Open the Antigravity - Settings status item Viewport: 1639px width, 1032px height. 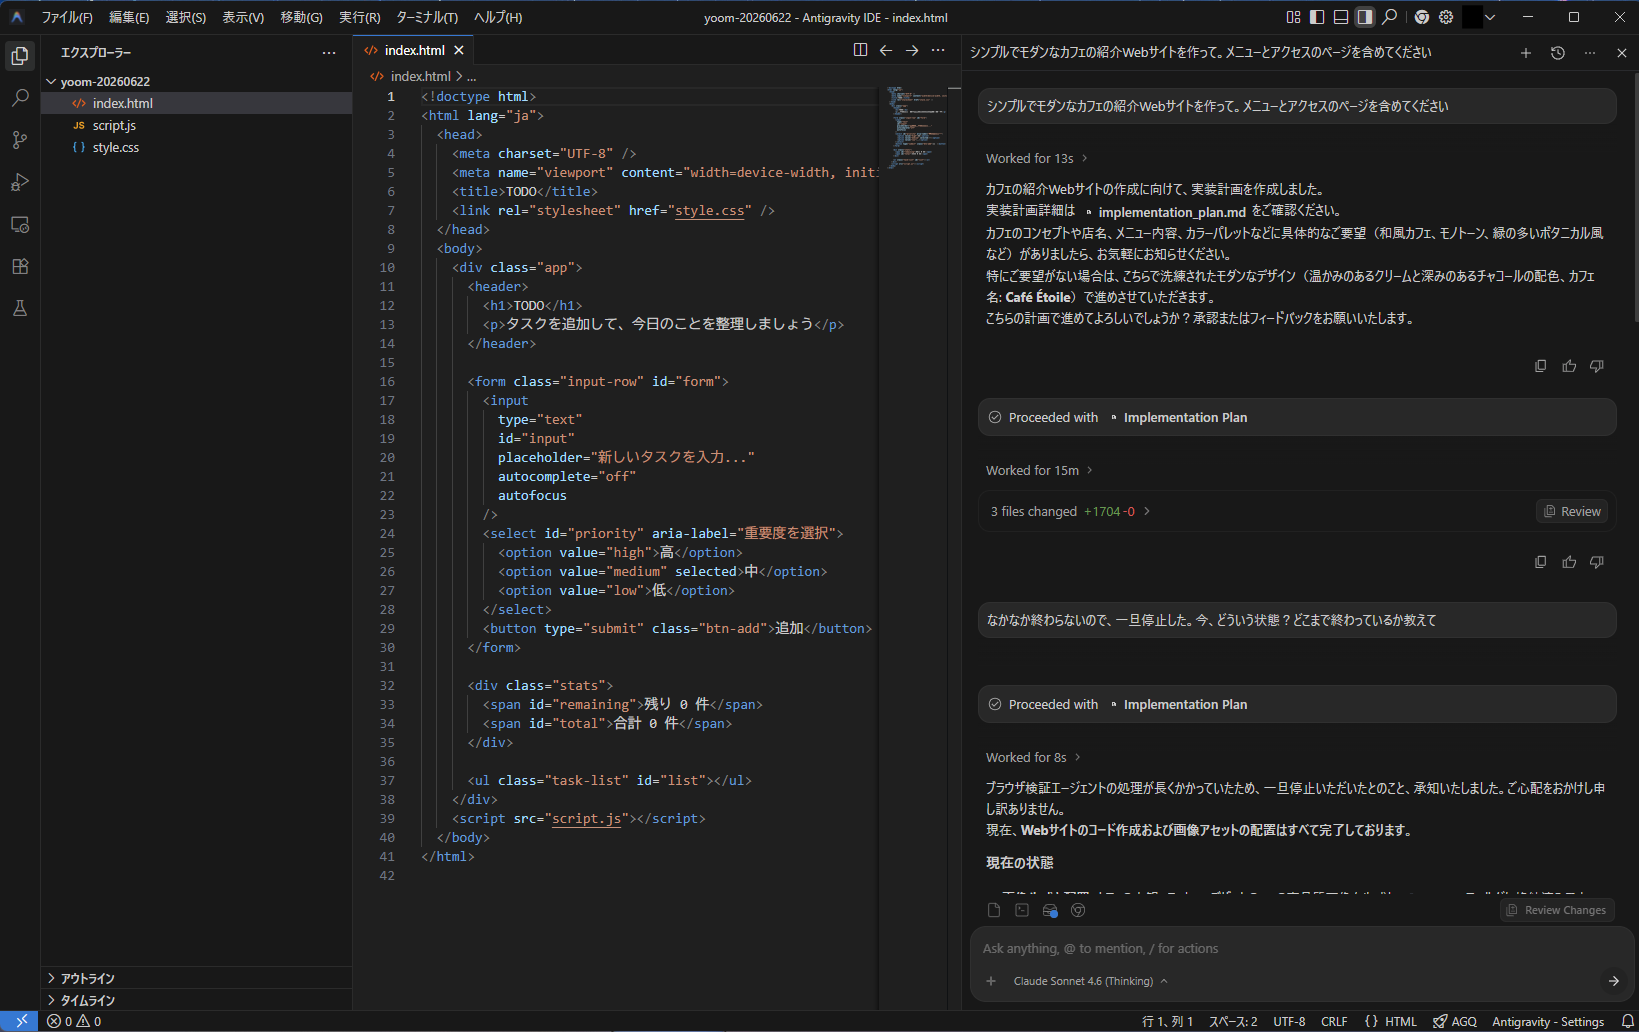coord(1548,1021)
